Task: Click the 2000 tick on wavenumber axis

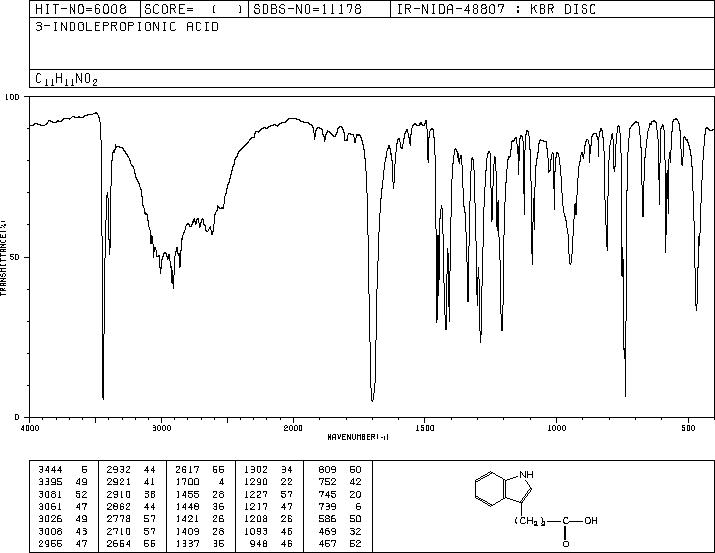Action: [293, 428]
